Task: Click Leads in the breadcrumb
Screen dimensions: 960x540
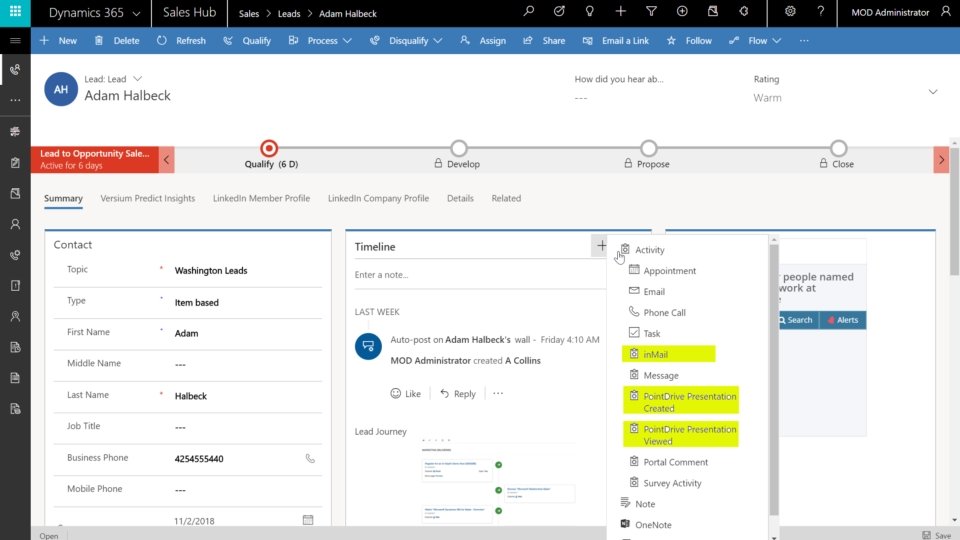Action: [x=288, y=13]
